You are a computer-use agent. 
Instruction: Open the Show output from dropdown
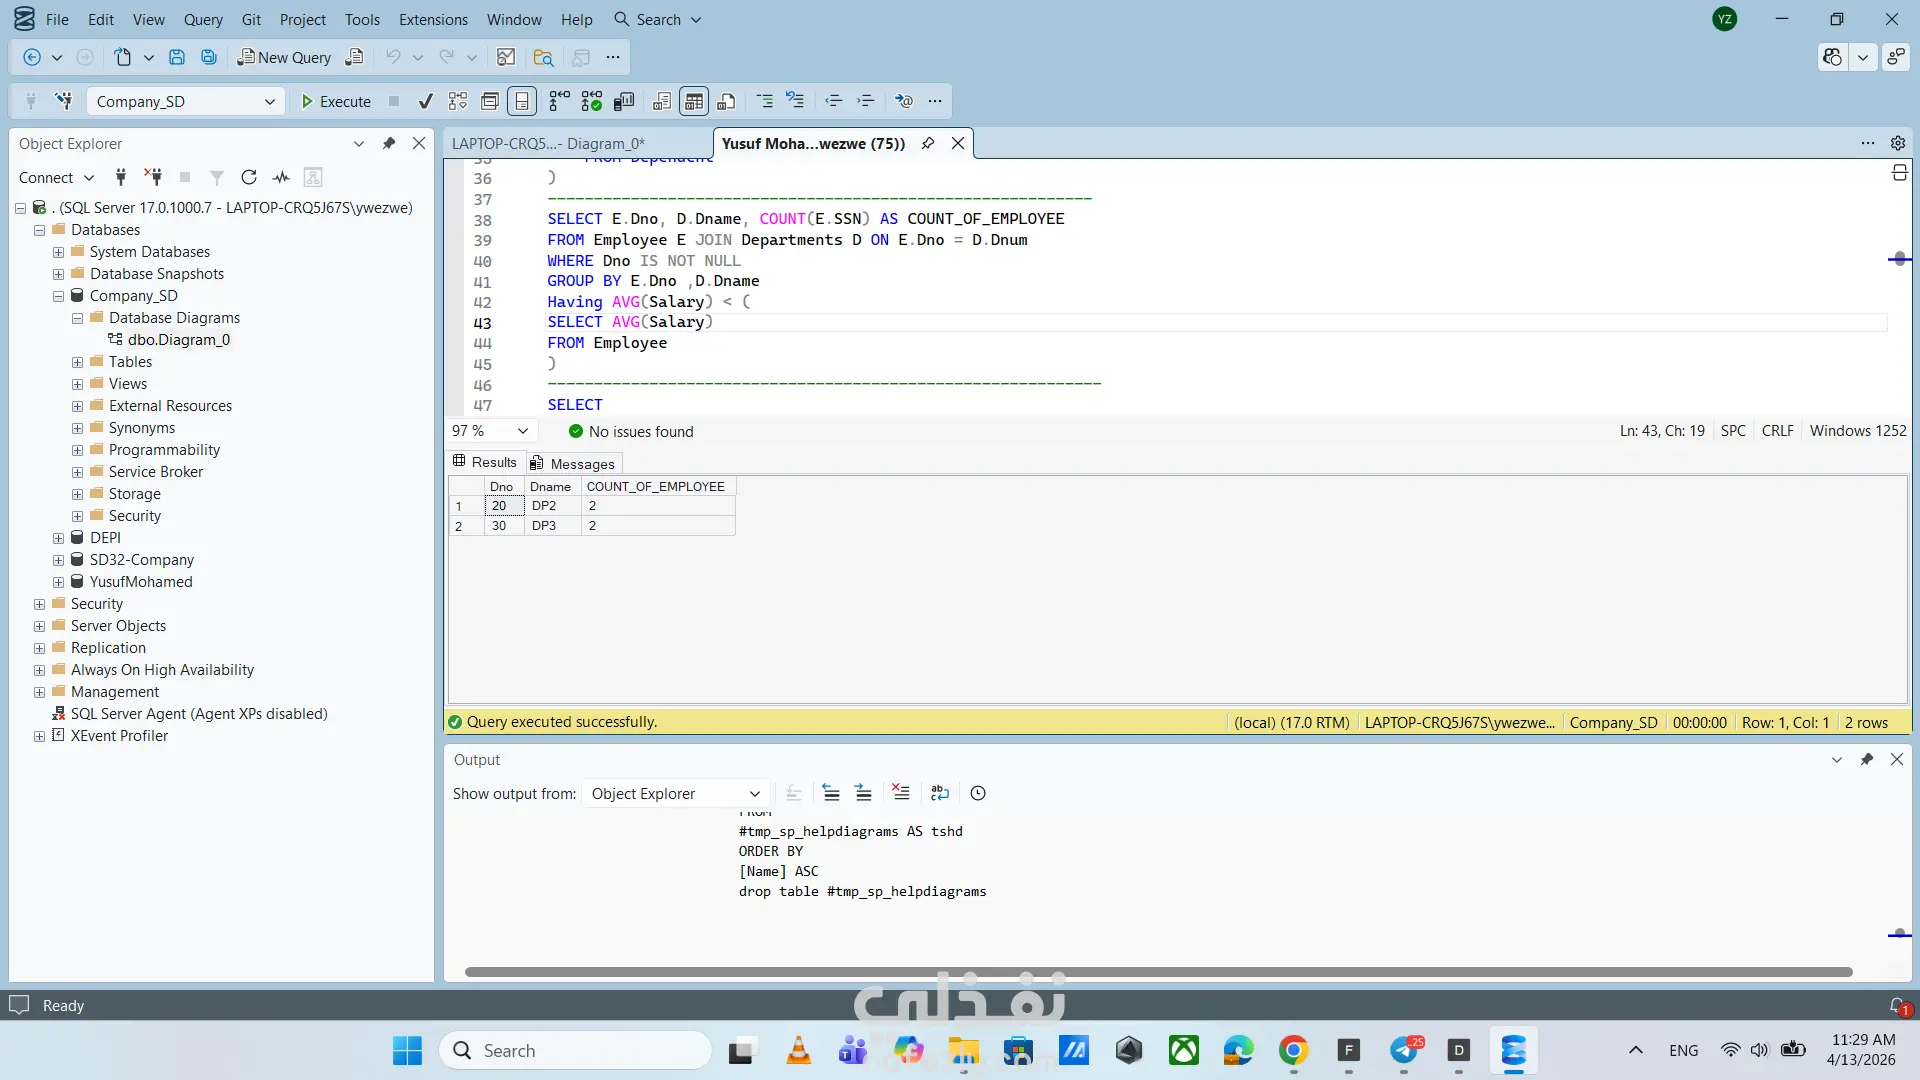pyautogui.click(x=676, y=793)
